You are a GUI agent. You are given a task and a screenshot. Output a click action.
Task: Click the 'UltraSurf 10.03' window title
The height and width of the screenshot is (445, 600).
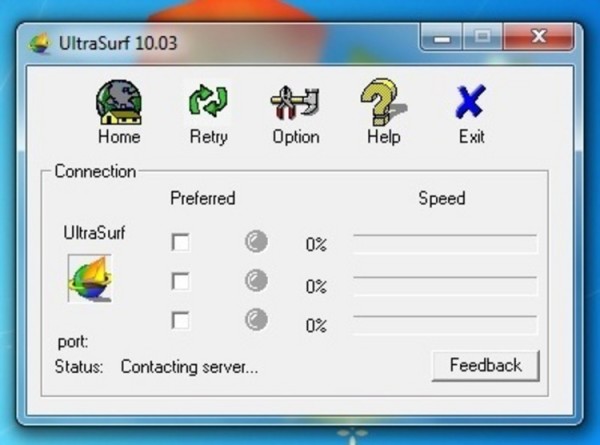coord(118,43)
